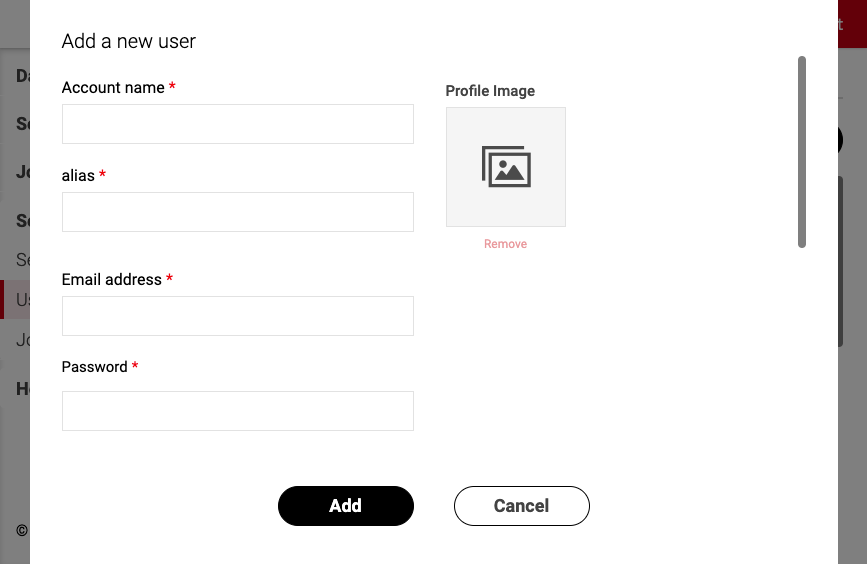Cancel adding a new user
867x564 pixels.
point(521,506)
